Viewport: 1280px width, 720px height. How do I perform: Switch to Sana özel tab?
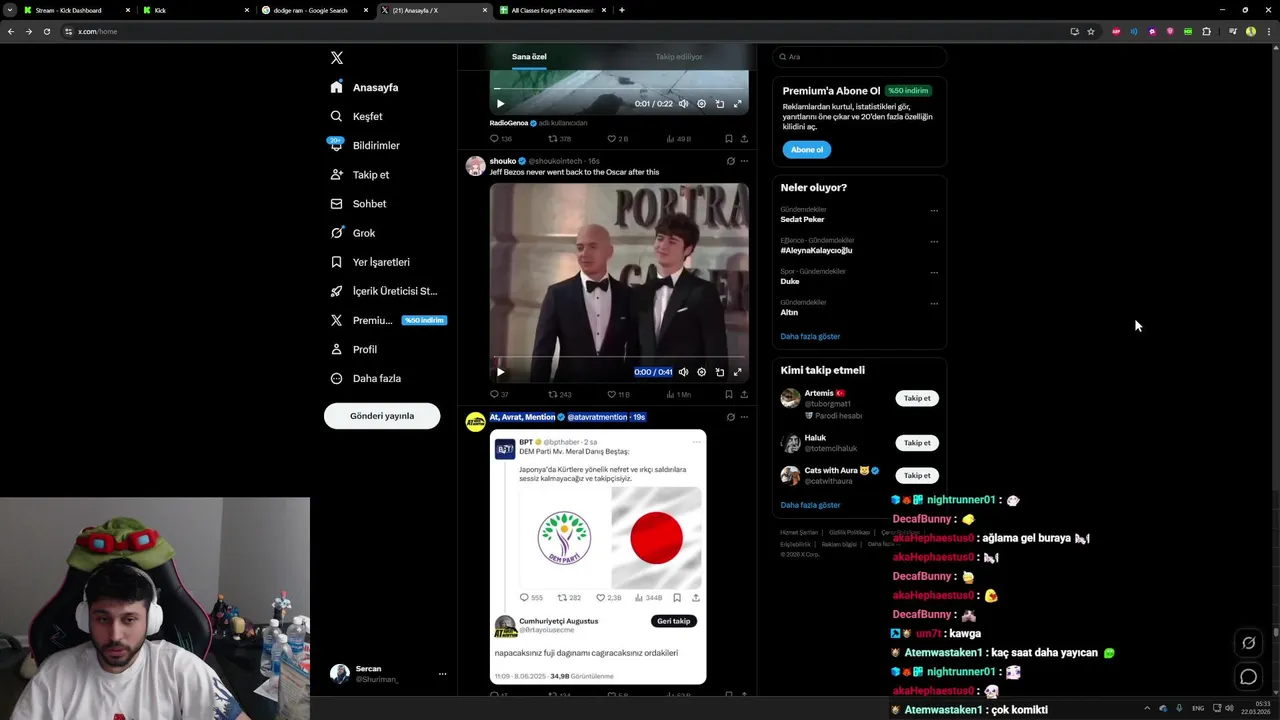pos(529,57)
